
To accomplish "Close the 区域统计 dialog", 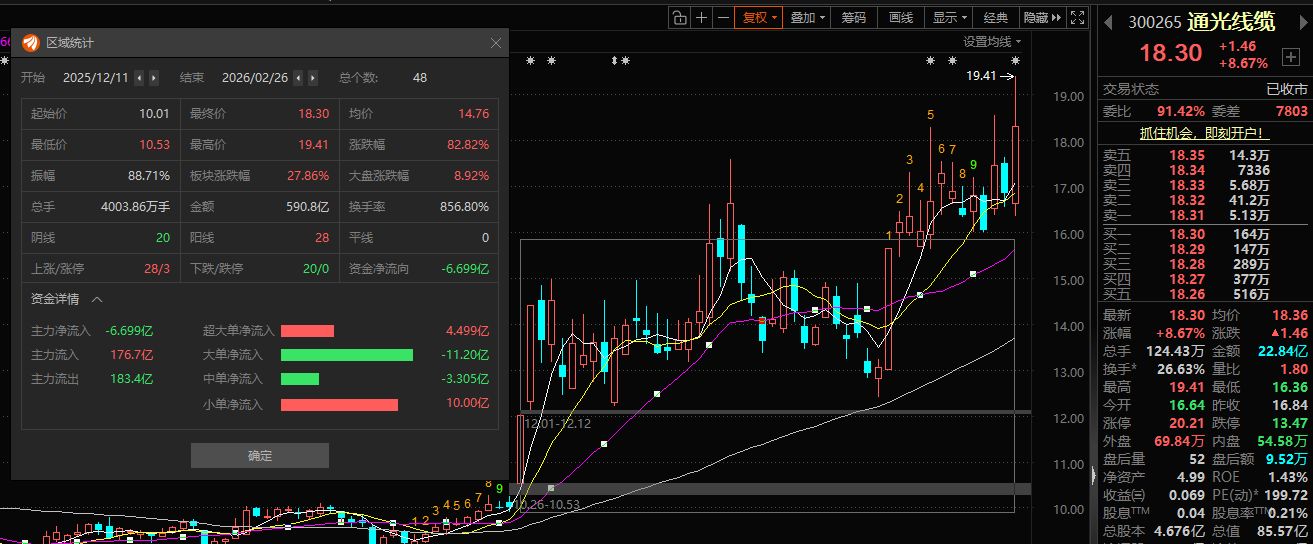I will (x=496, y=43).
